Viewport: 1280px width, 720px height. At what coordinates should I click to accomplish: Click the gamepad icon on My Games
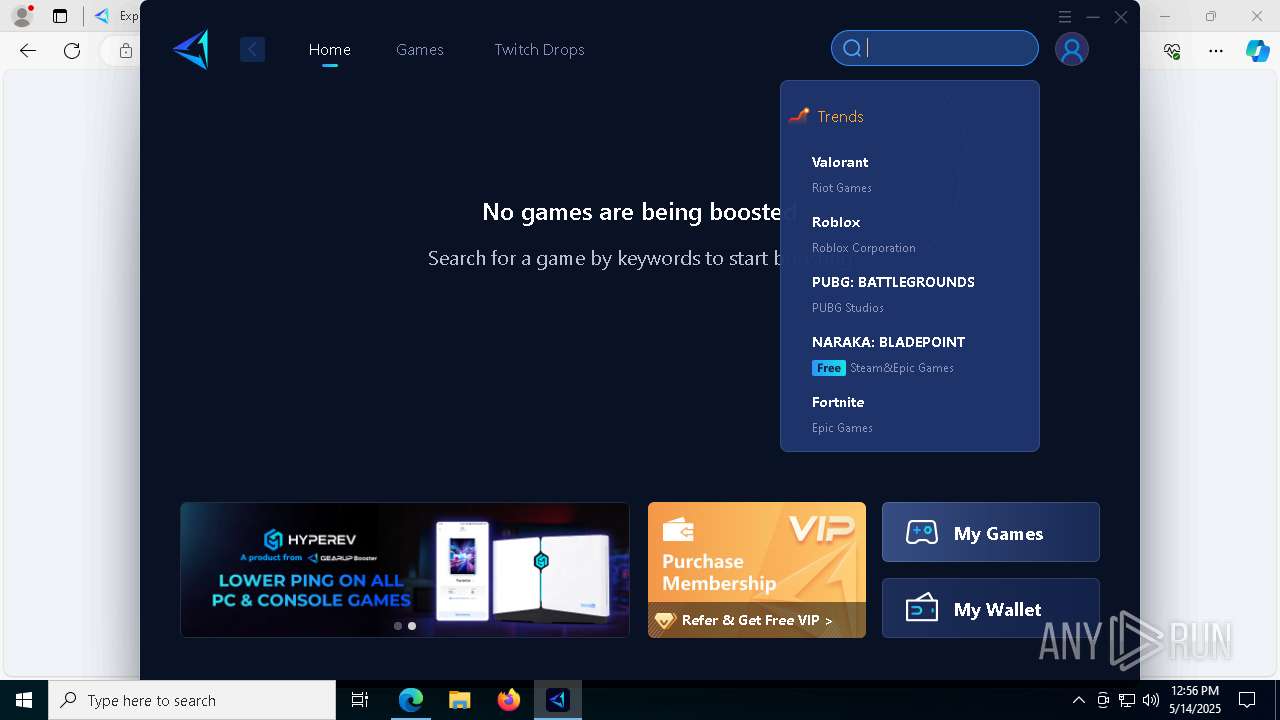click(x=922, y=533)
